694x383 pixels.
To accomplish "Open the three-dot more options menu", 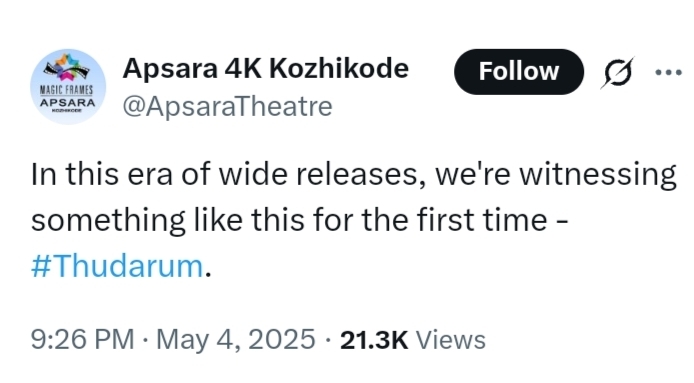I will click(x=668, y=72).
